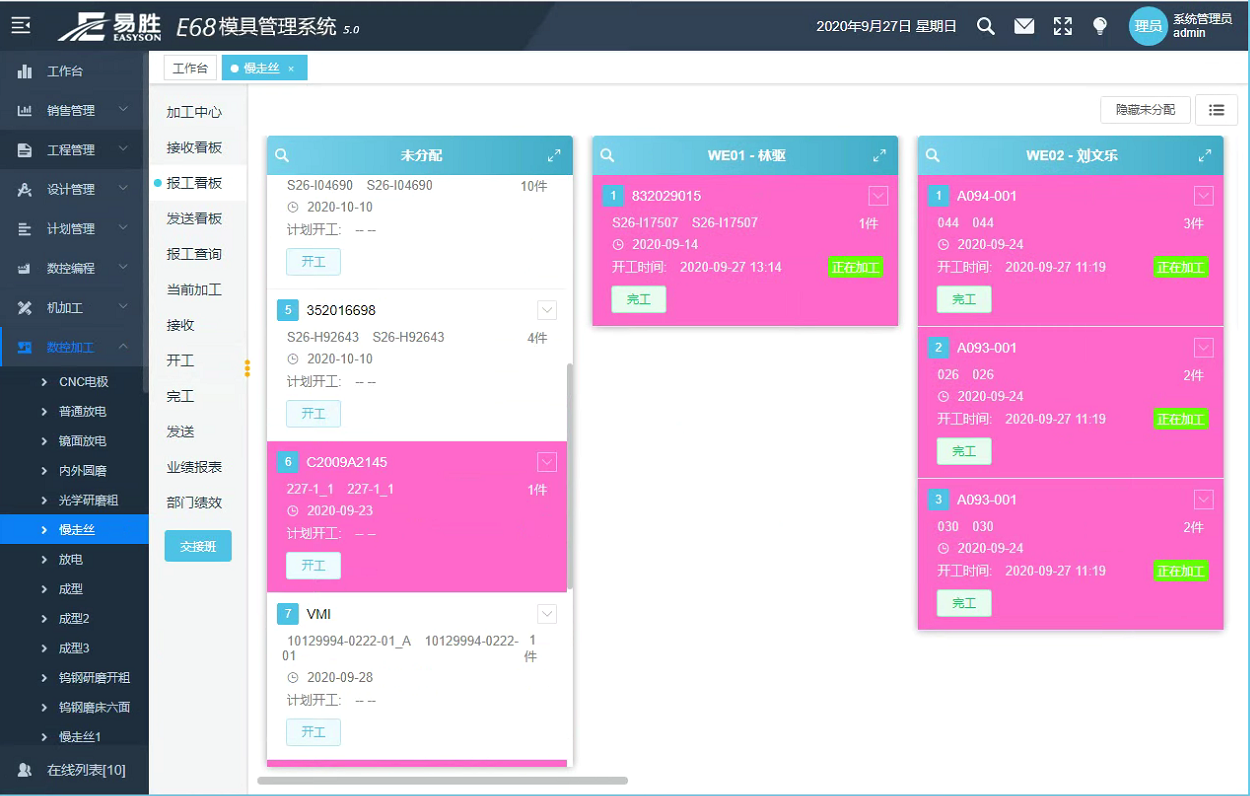Open 接收看板 submenu item
This screenshot has height=796, width=1250.
(194, 148)
